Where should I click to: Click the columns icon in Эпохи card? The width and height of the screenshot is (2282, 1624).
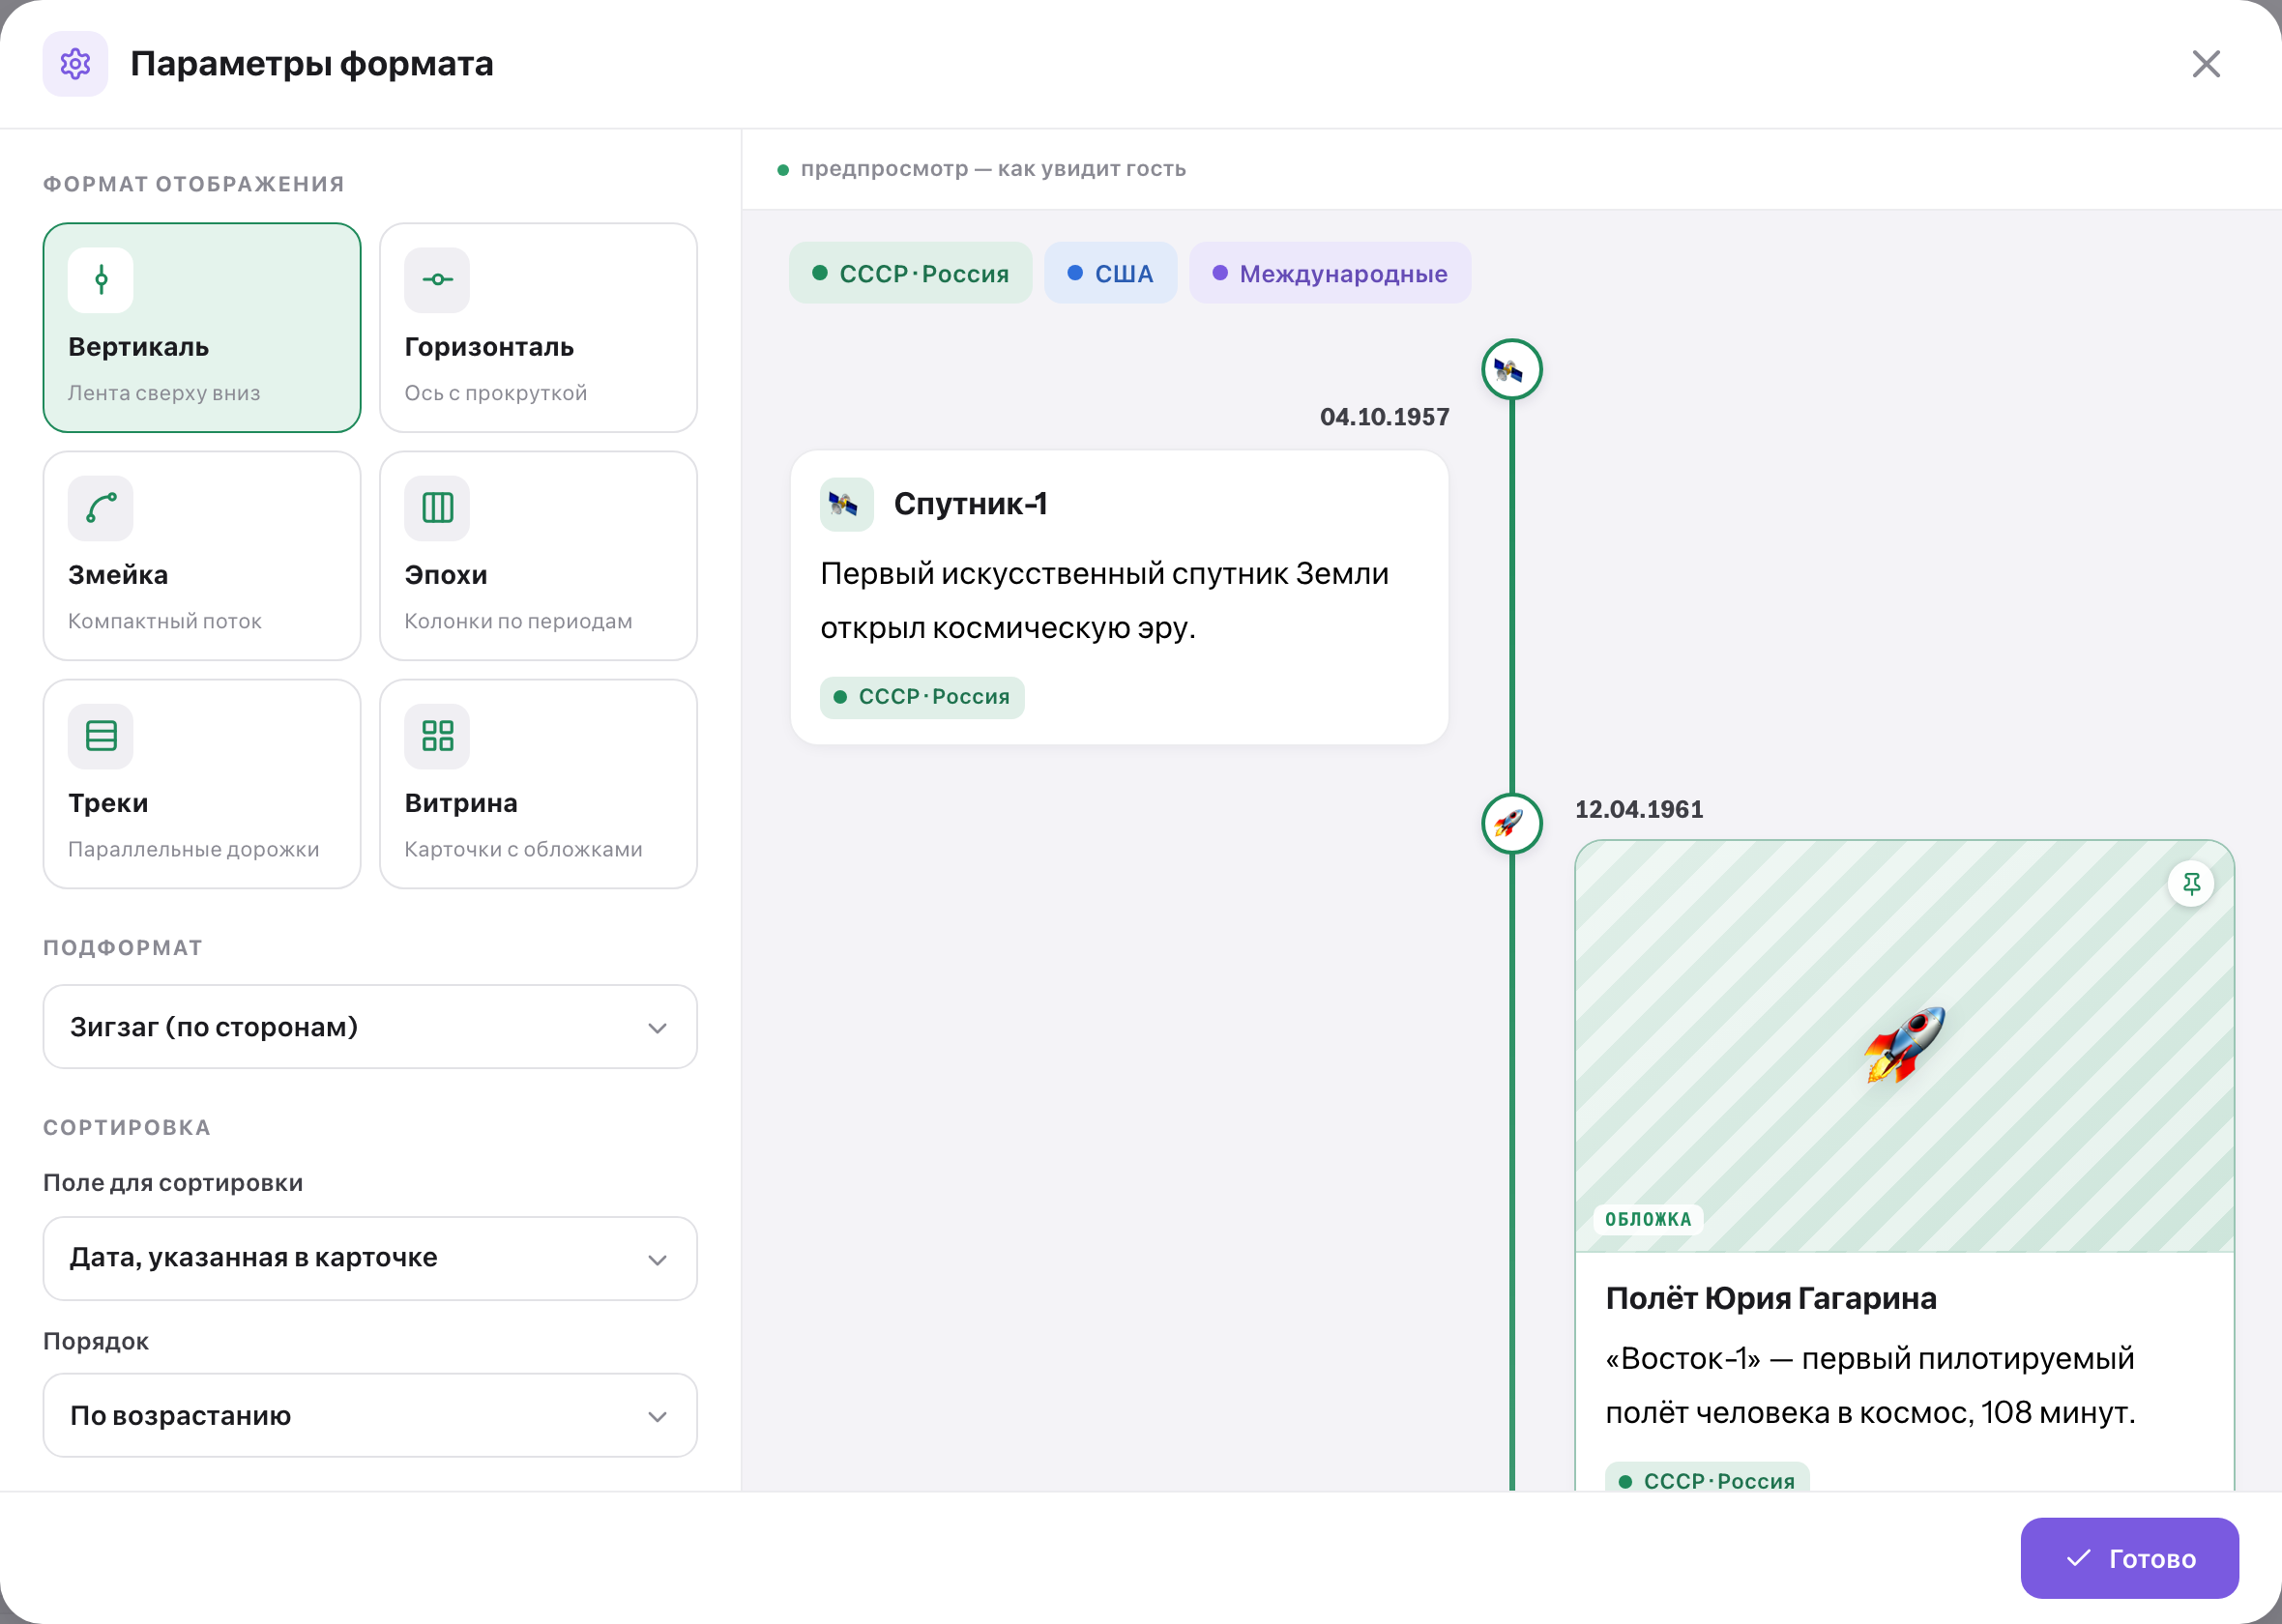[x=437, y=508]
